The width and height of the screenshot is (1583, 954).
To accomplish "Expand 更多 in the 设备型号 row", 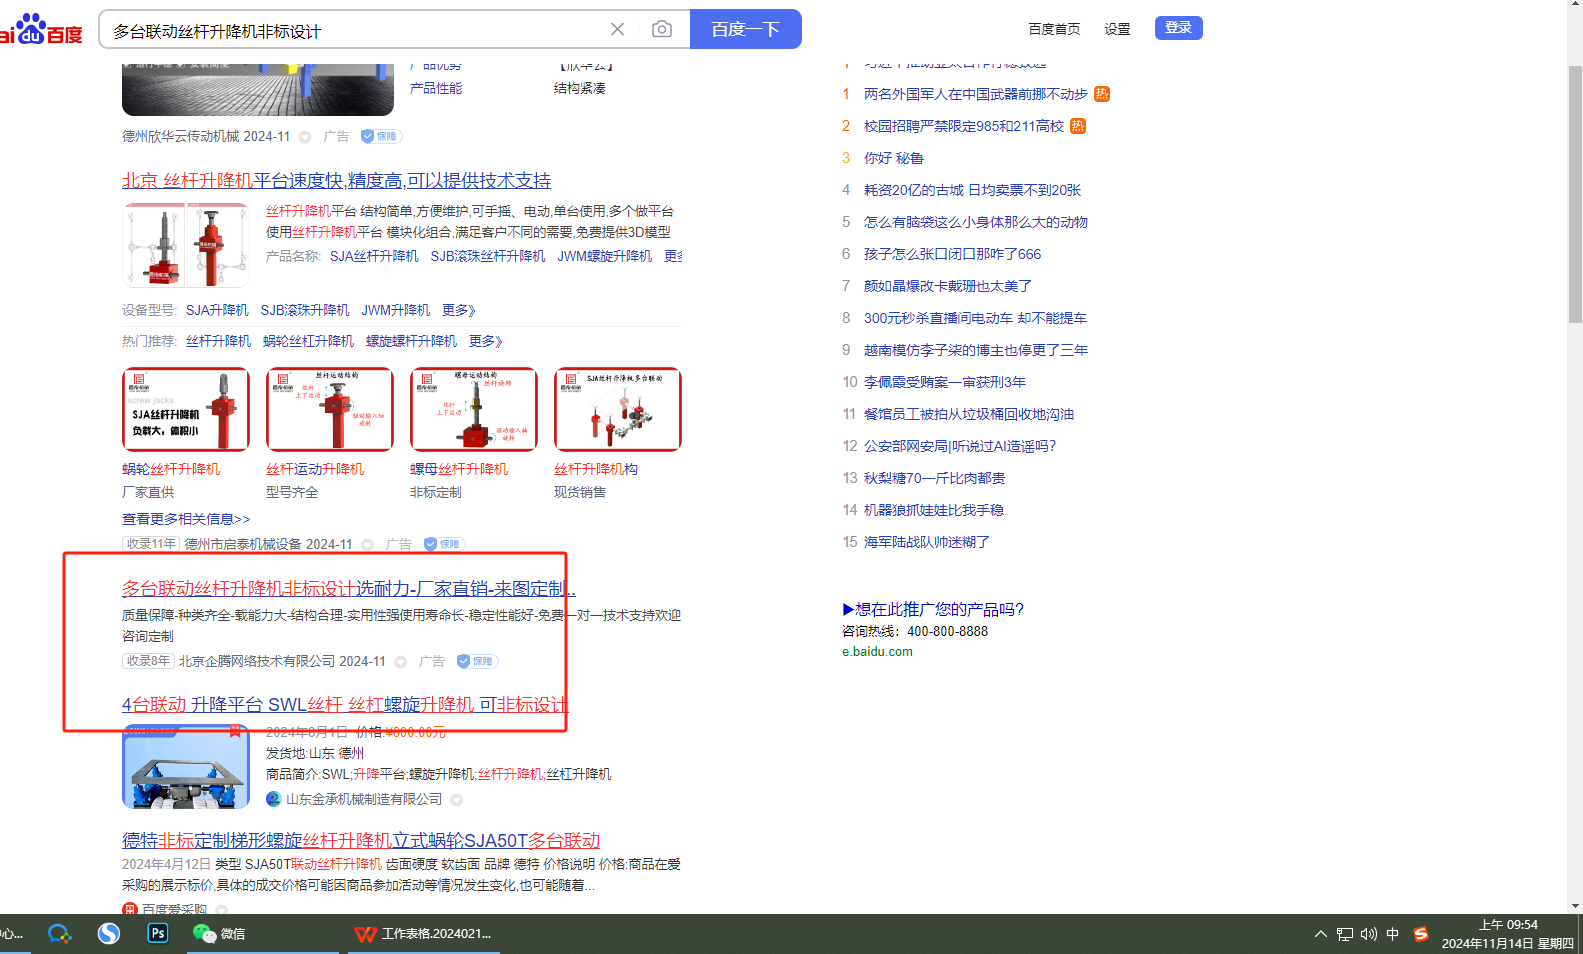I will pyautogui.click(x=459, y=310).
